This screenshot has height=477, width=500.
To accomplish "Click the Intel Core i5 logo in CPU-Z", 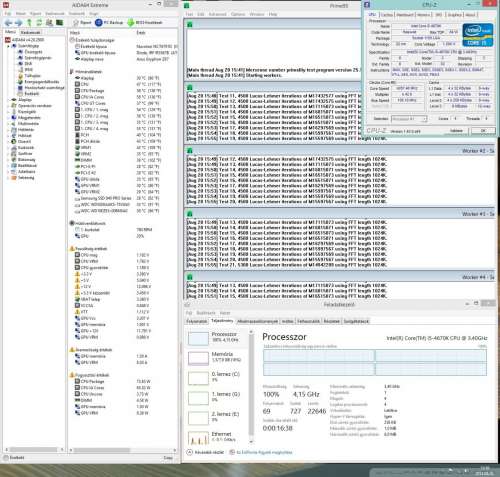I will click(478, 35).
